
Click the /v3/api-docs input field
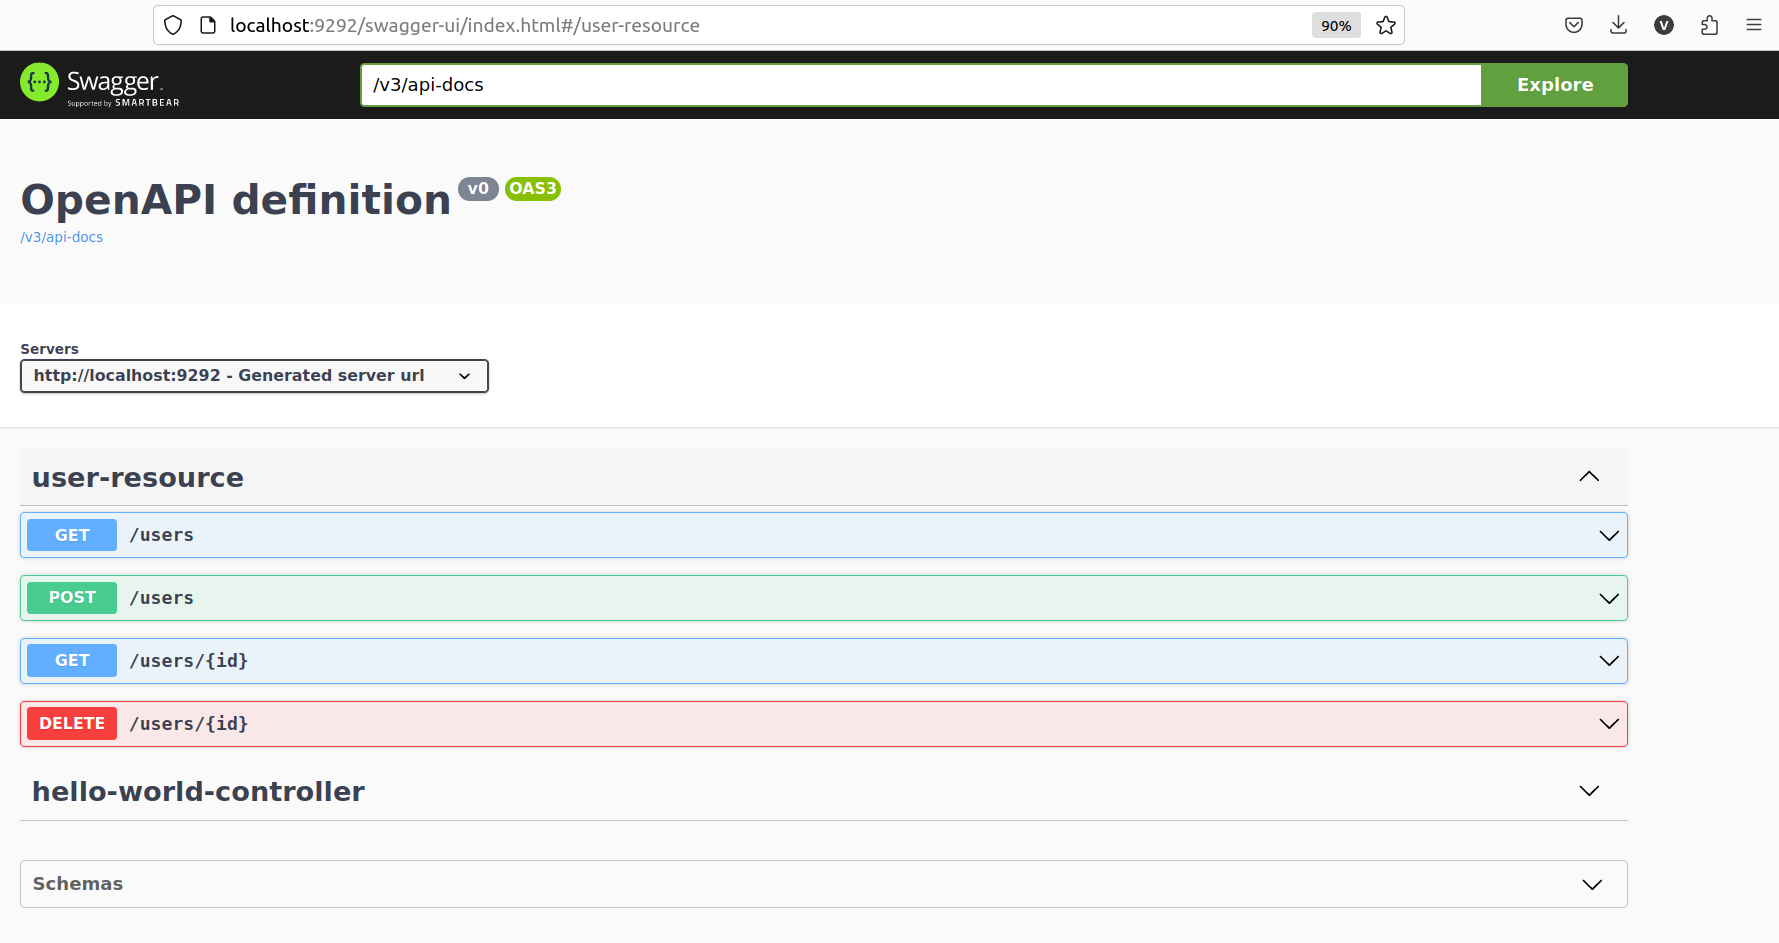click(921, 85)
